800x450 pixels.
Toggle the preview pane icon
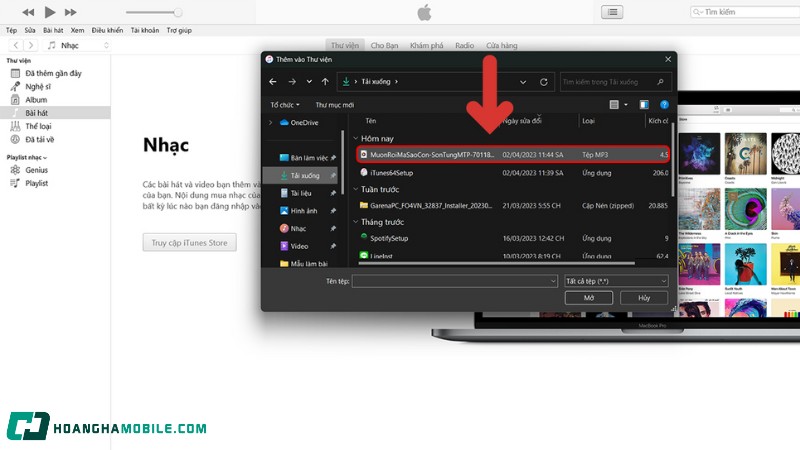pyautogui.click(x=644, y=105)
